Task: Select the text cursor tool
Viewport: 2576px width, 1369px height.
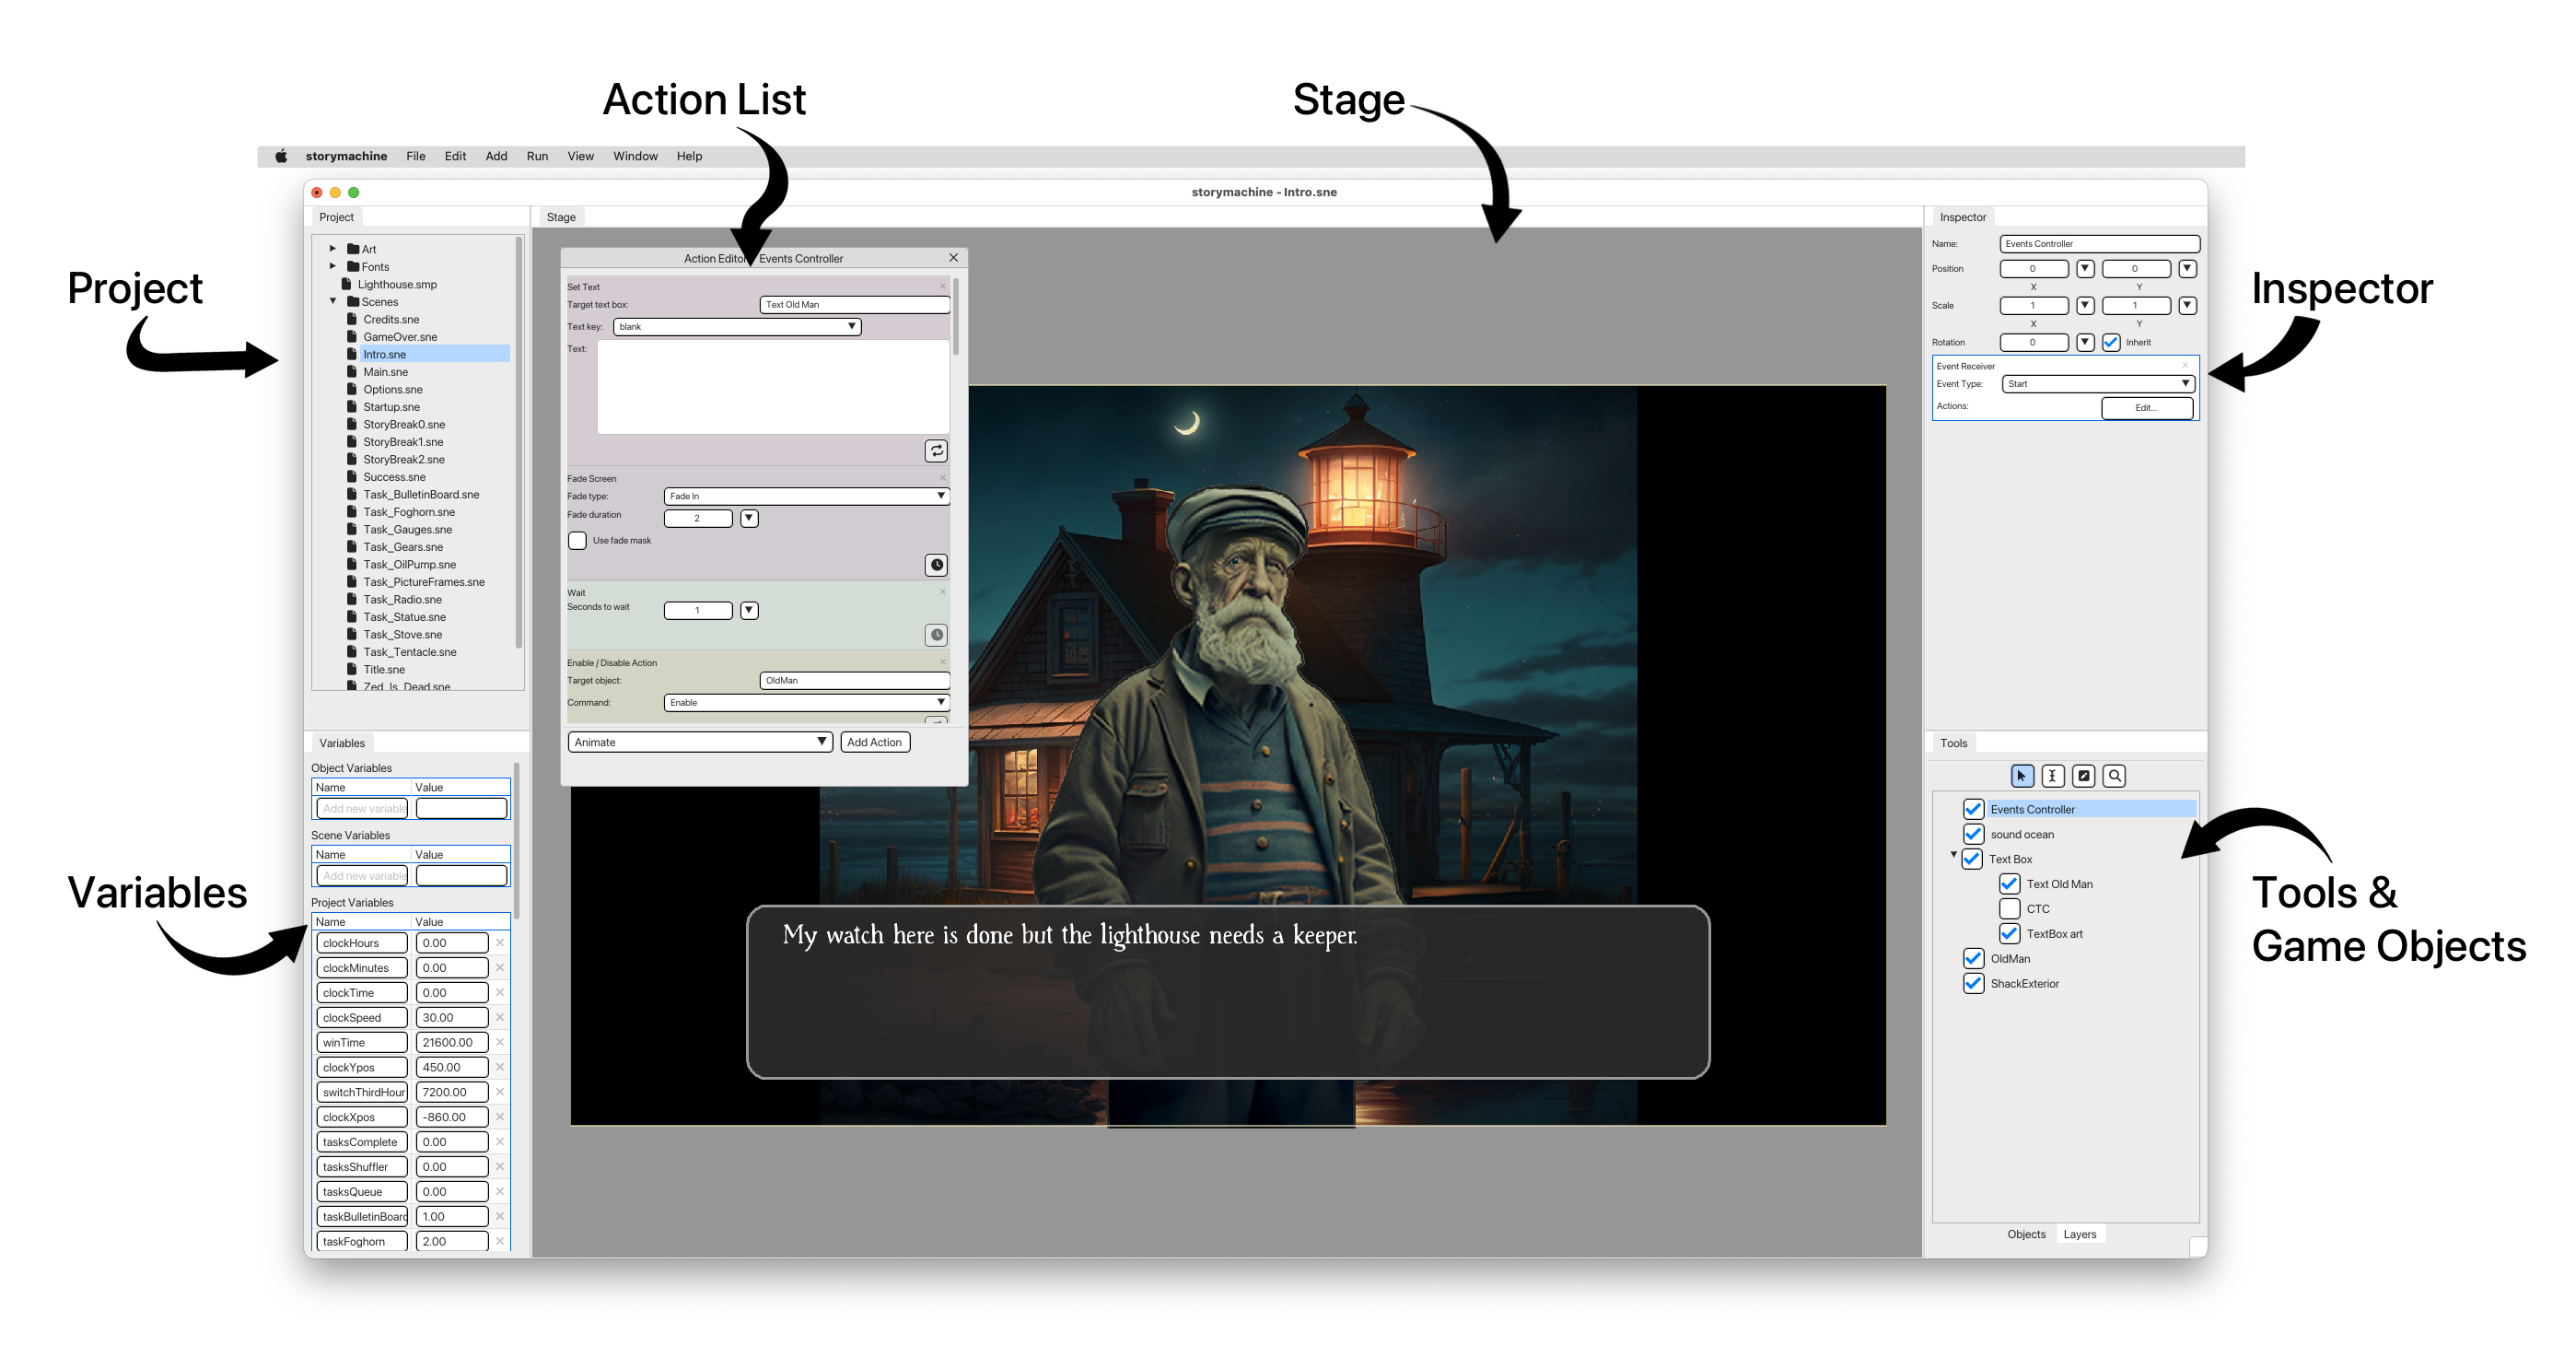Action: [x=2052, y=776]
